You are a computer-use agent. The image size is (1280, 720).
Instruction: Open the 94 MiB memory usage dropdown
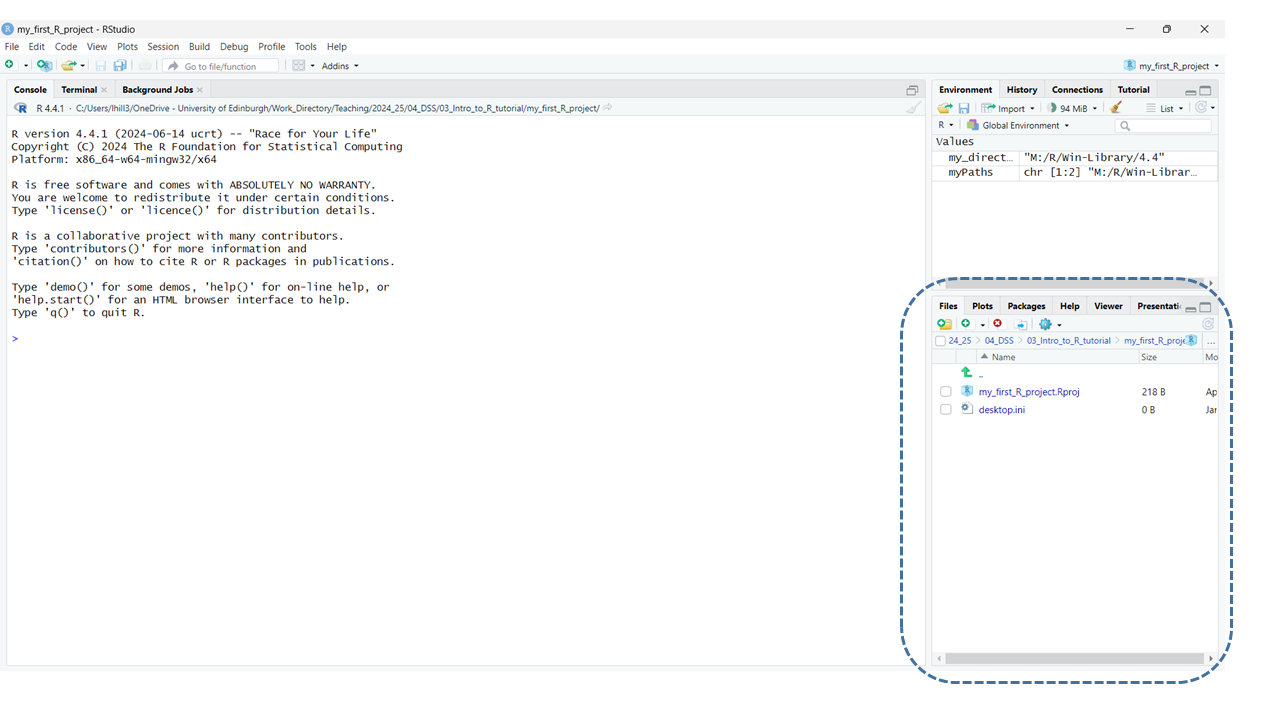point(1073,108)
